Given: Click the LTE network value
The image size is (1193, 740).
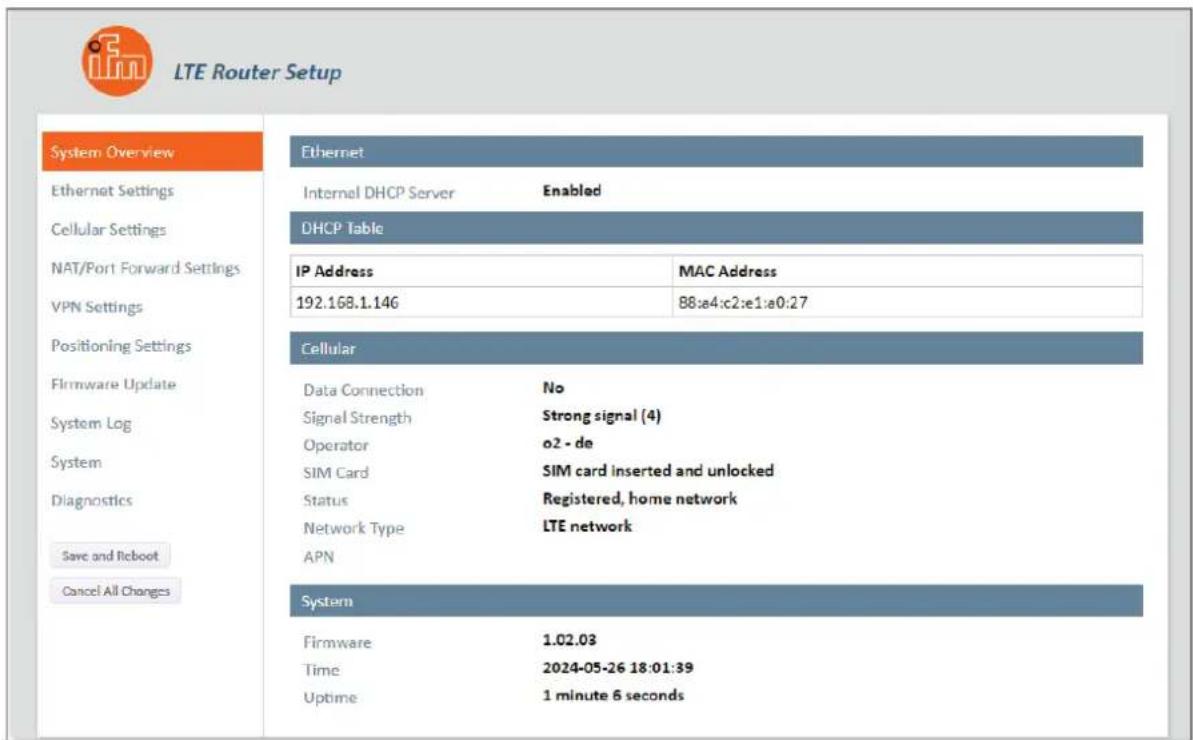Looking at the screenshot, I should (587, 526).
